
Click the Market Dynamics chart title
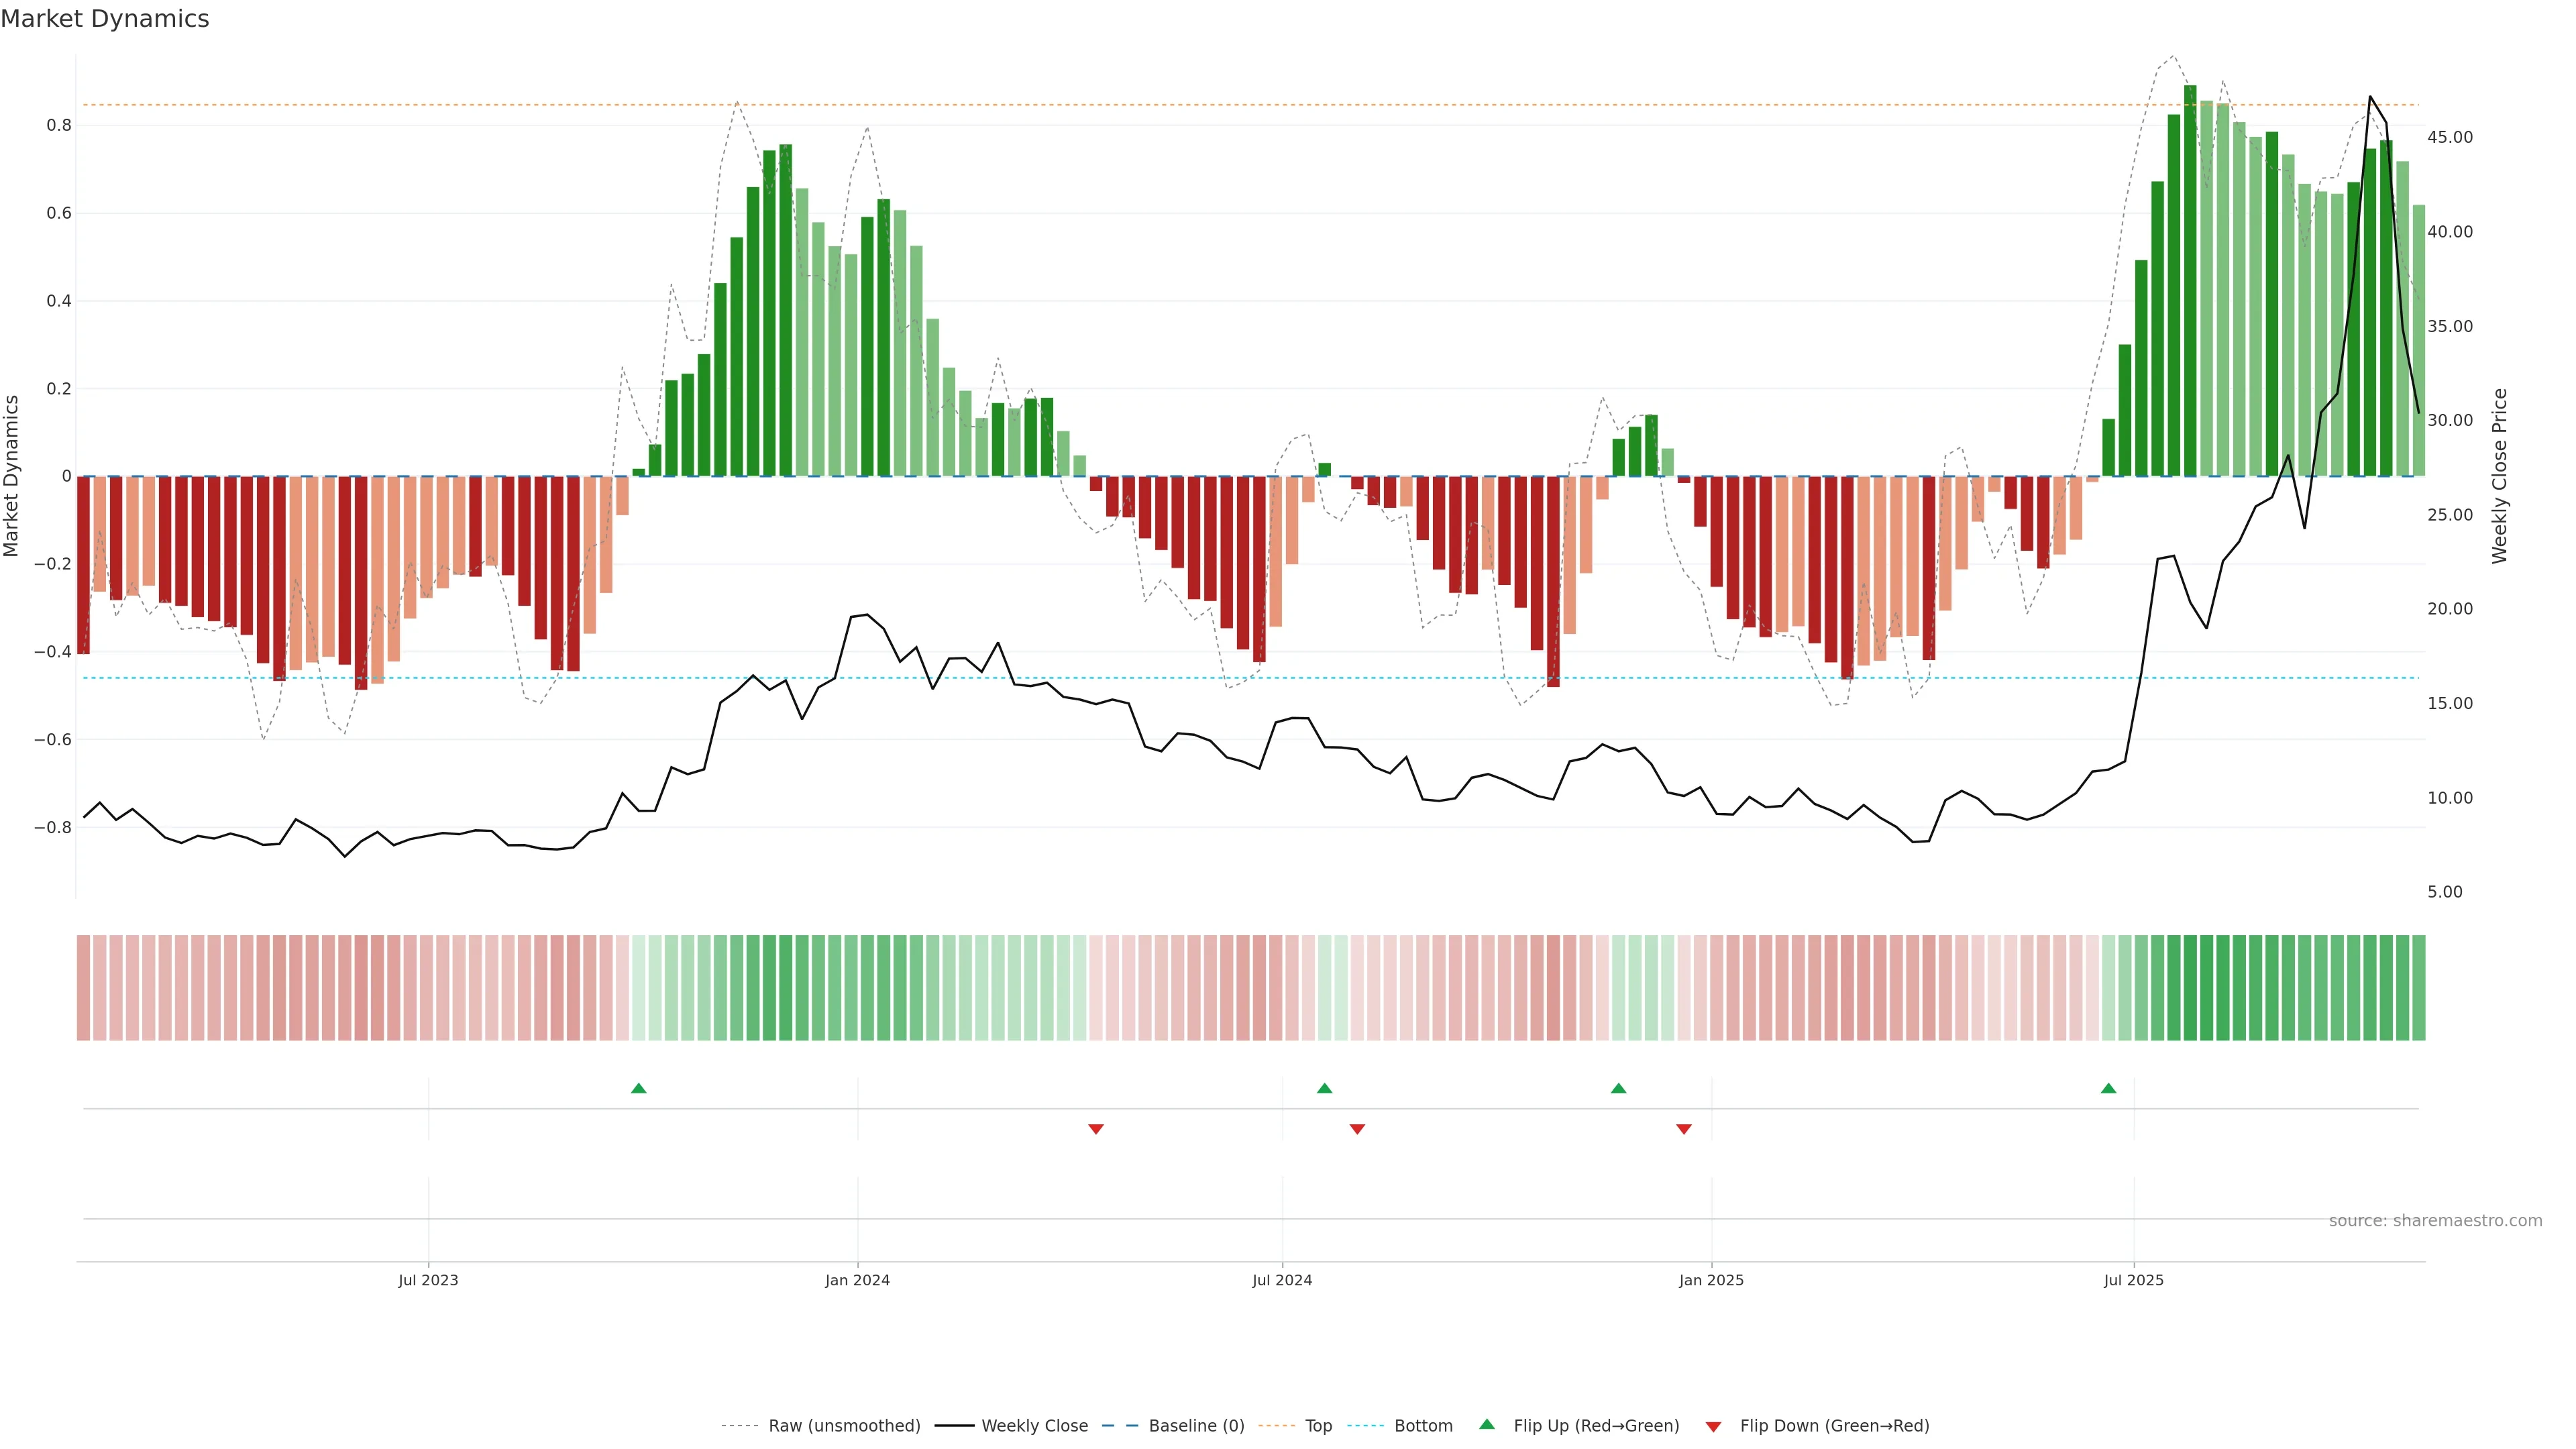click(x=105, y=19)
